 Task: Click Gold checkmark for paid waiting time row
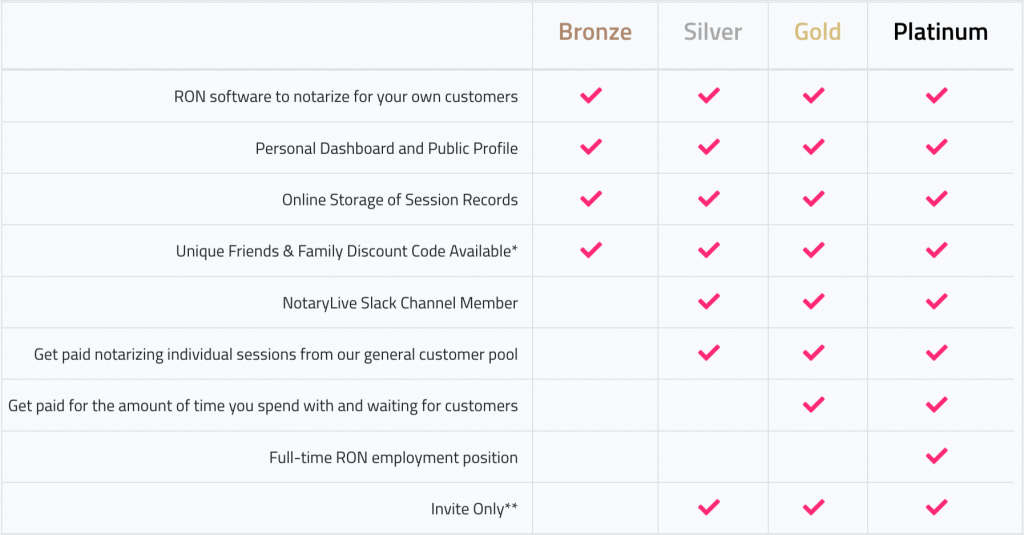tap(814, 405)
